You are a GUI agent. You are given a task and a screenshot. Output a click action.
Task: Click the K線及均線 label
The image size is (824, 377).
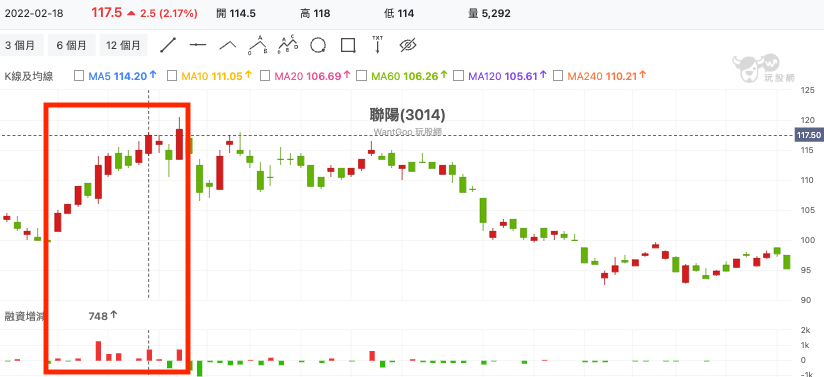(28, 76)
